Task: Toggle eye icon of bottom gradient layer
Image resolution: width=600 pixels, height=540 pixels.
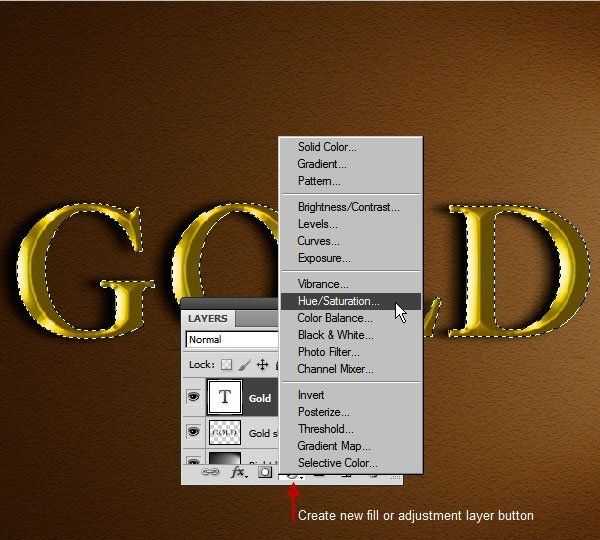Action: click(x=193, y=459)
